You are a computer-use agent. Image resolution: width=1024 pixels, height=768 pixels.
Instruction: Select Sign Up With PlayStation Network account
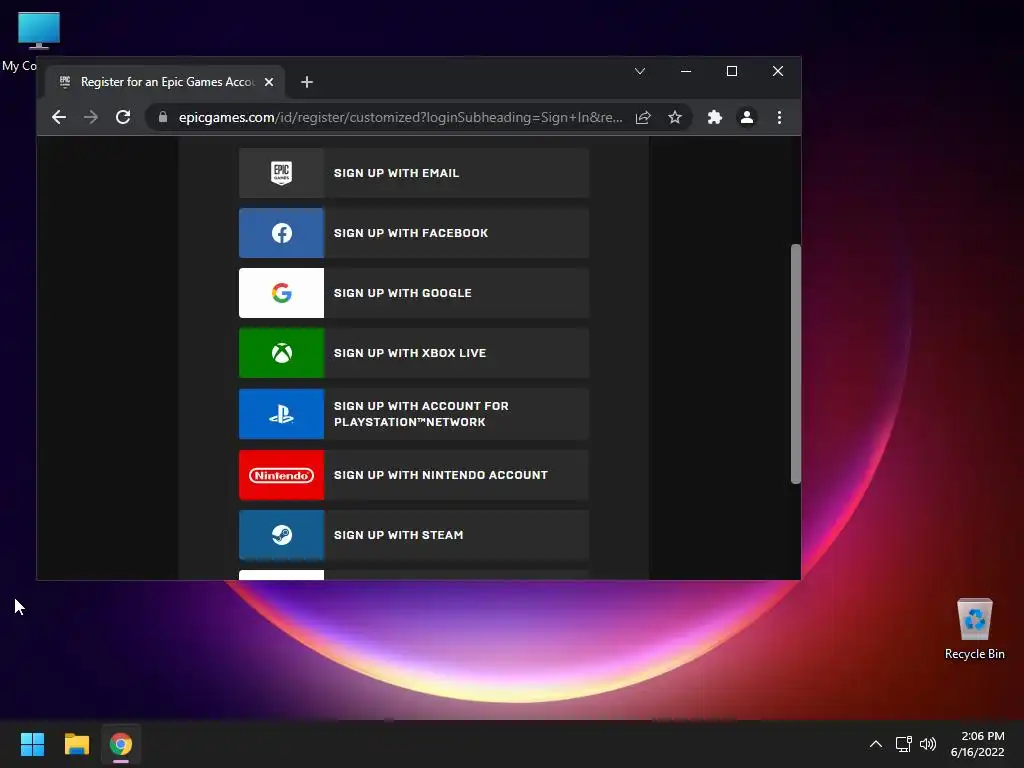(x=414, y=414)
